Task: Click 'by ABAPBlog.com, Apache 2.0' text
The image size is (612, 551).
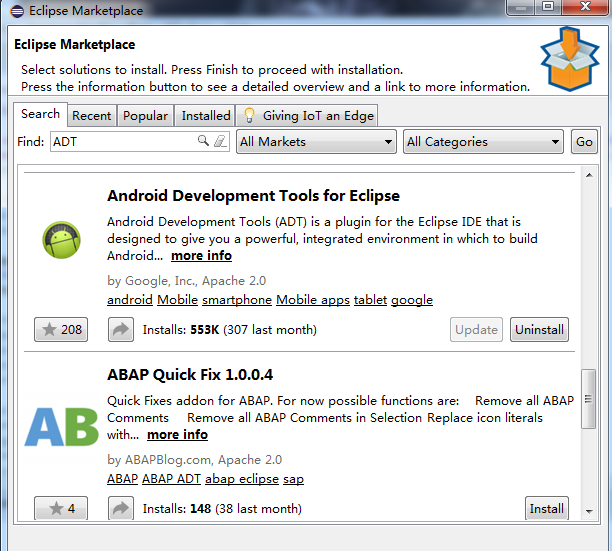Action: point(194,460)
